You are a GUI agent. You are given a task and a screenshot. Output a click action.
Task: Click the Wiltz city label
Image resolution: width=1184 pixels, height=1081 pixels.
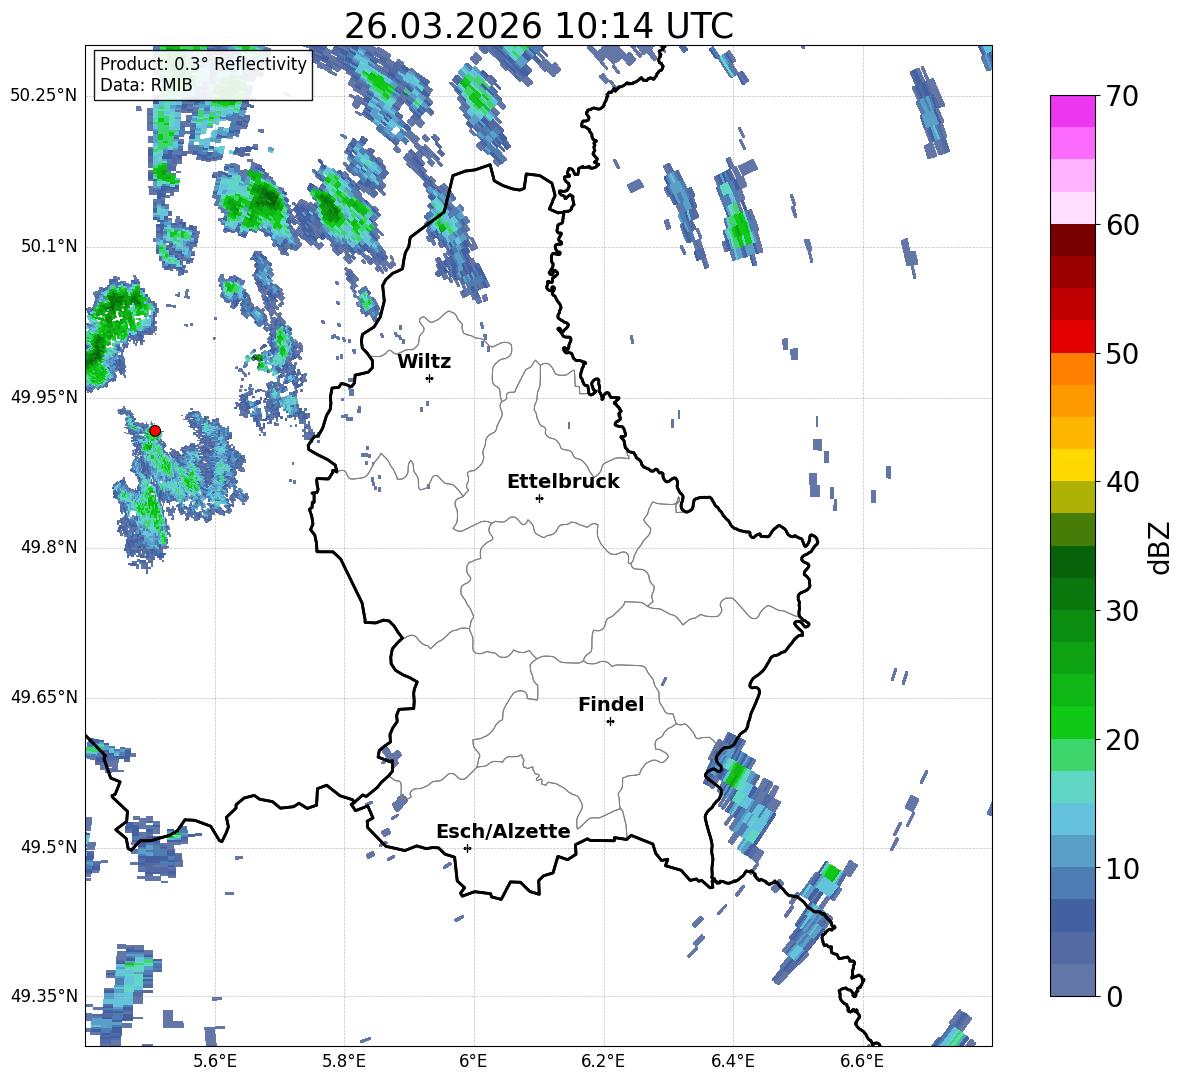[x=424, y=362]
